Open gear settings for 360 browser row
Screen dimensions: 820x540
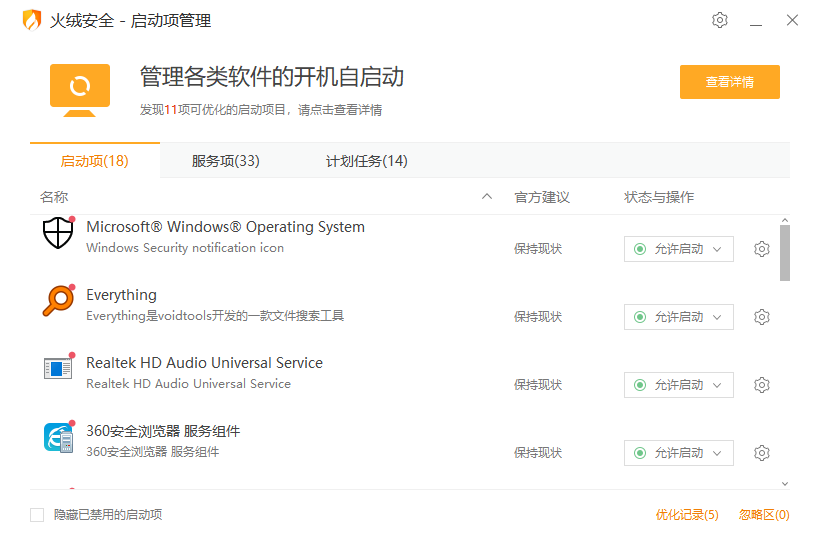pyautogui.click(x=761, y=453)
